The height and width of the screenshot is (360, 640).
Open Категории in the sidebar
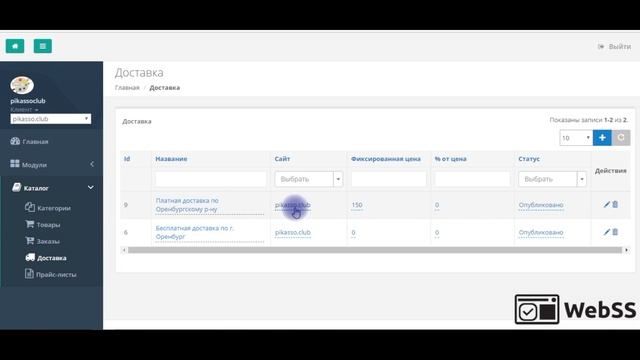click(48, 208)
